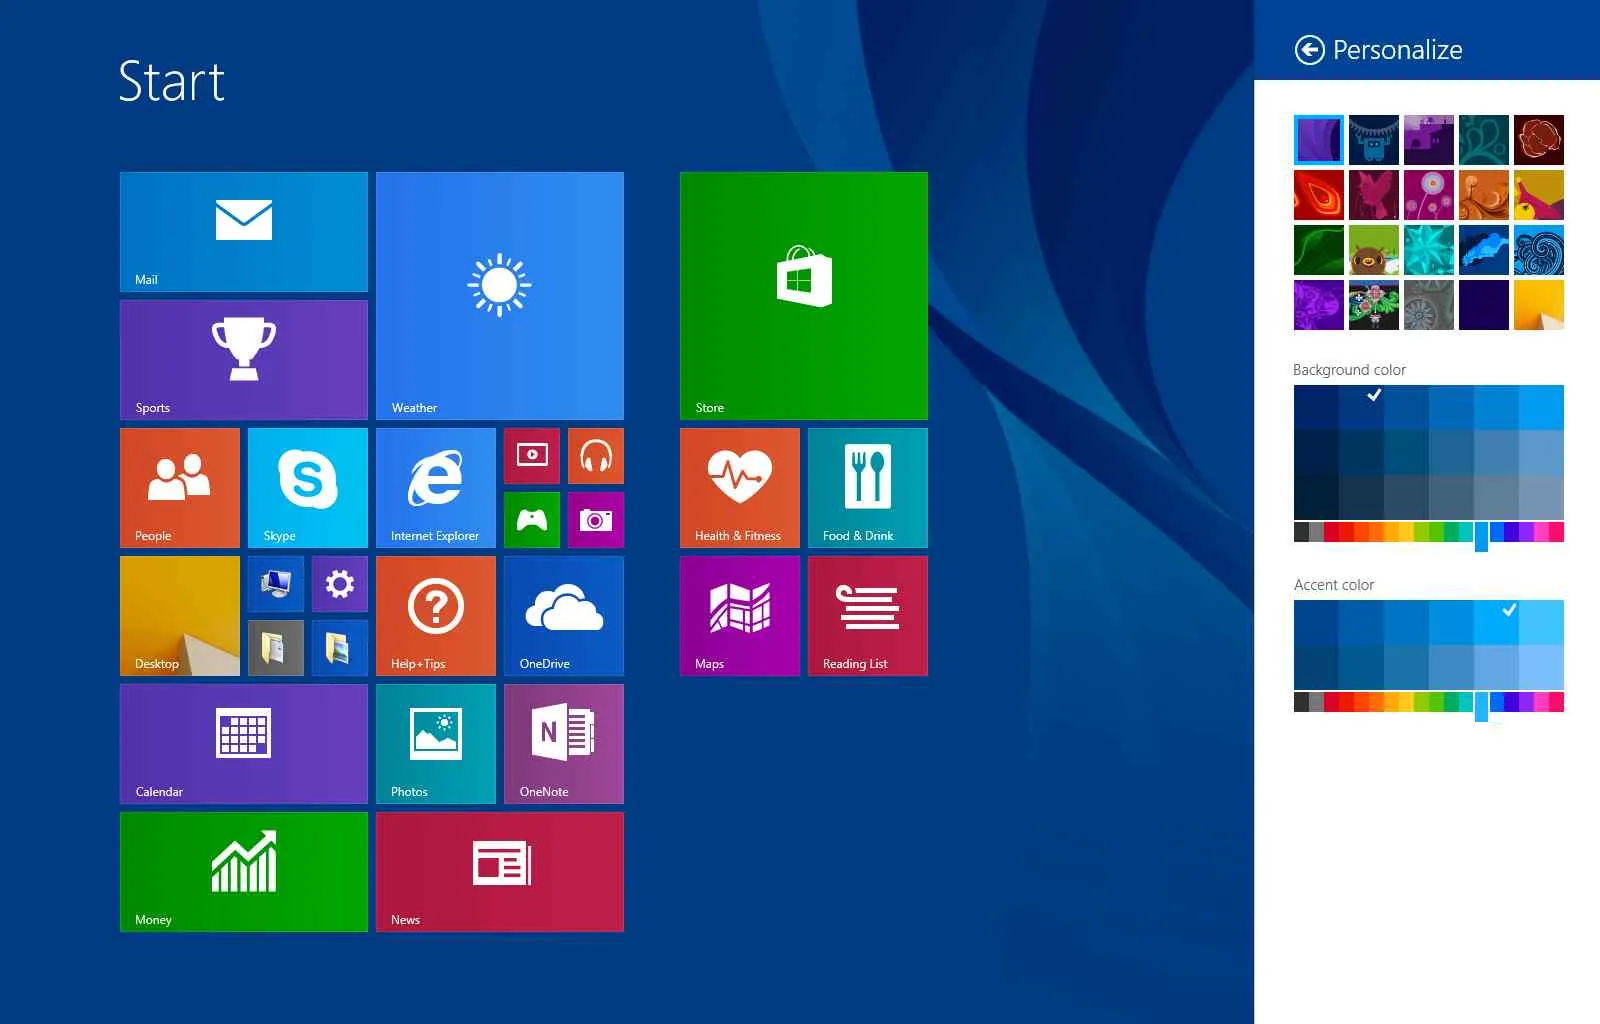1600x1024 pixels.
Task: Launch the Money tile
Action: point(244,872)
